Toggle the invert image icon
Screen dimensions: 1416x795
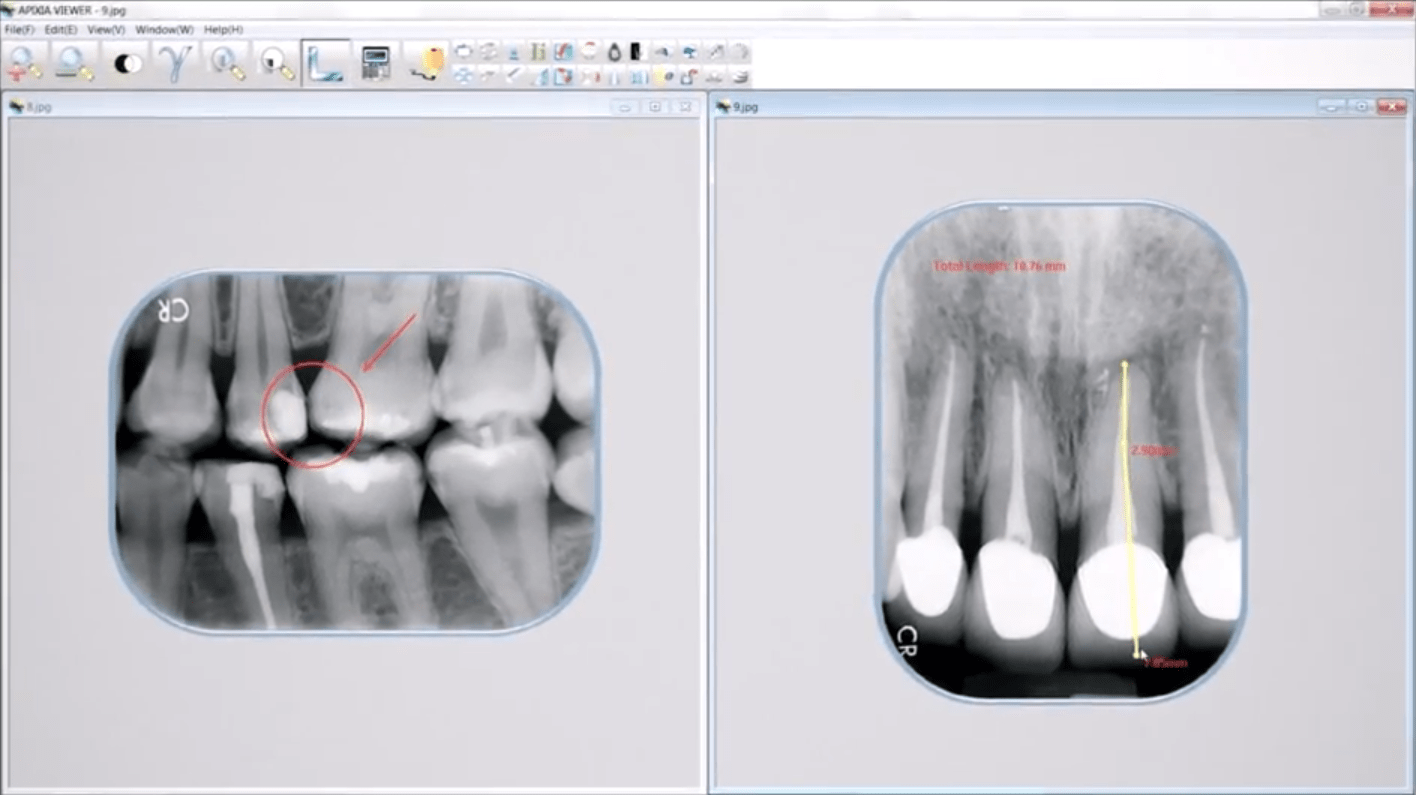pos(634,49)
